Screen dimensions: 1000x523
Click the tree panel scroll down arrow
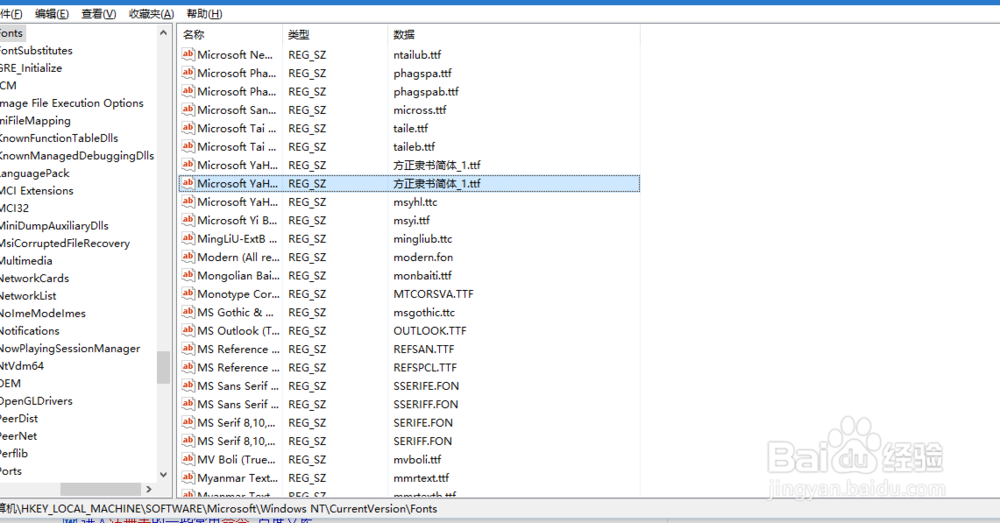pos(163,475)
